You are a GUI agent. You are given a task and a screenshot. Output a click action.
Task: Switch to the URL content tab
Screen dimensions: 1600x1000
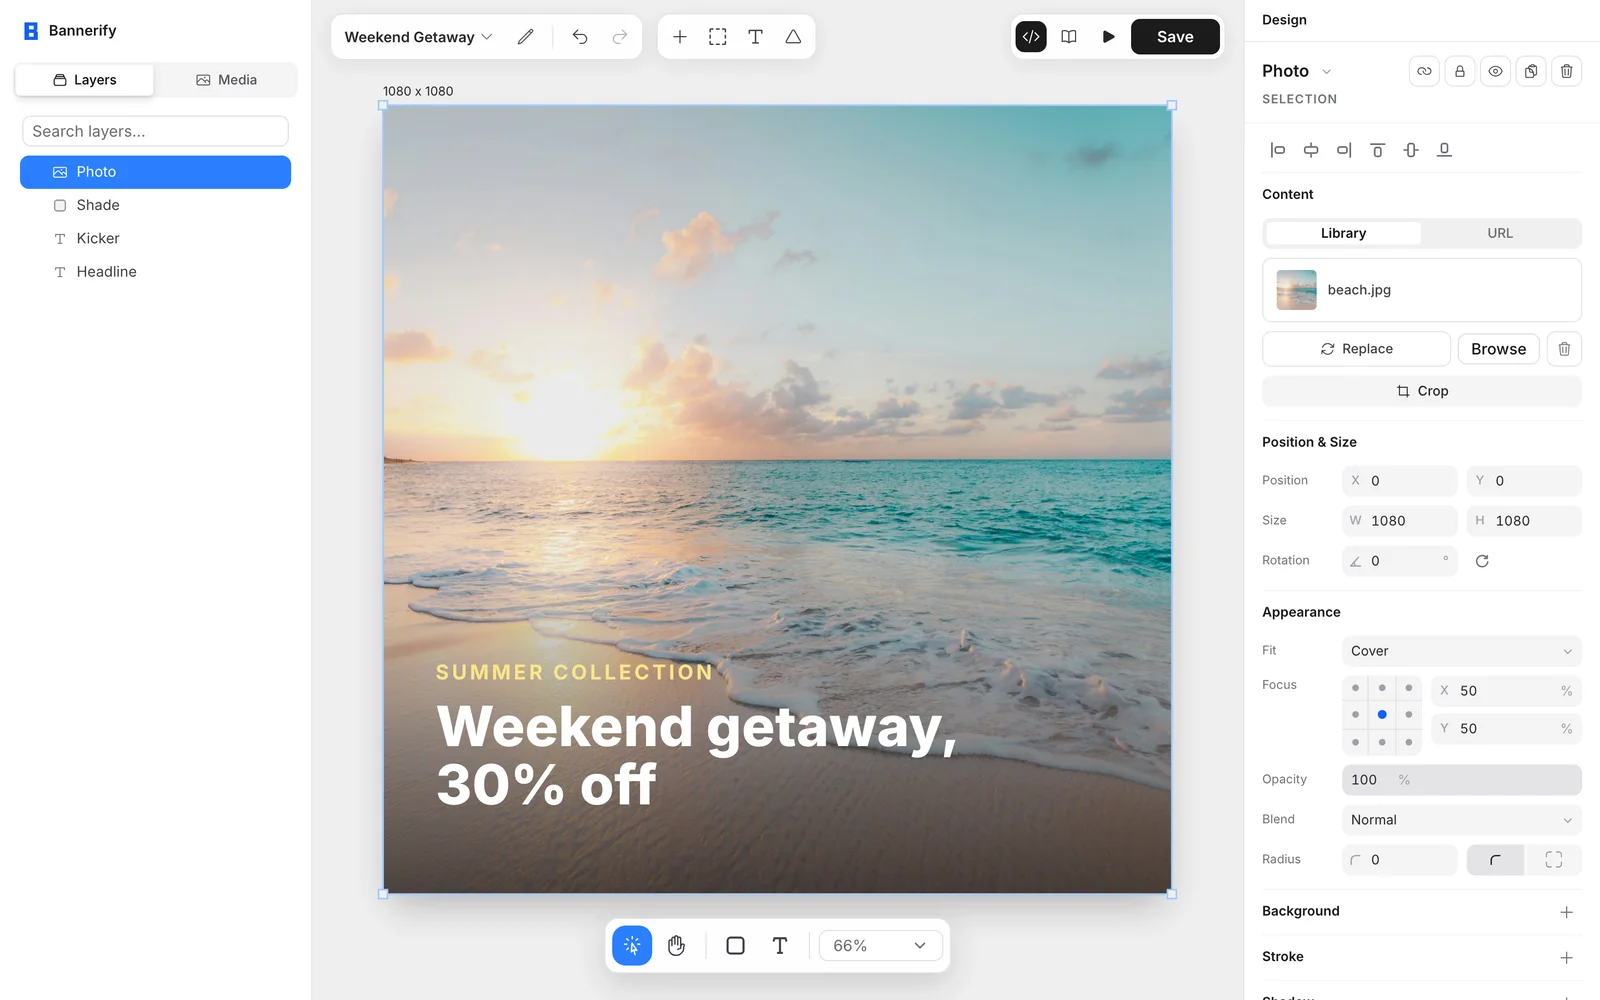coord(1500,233)
